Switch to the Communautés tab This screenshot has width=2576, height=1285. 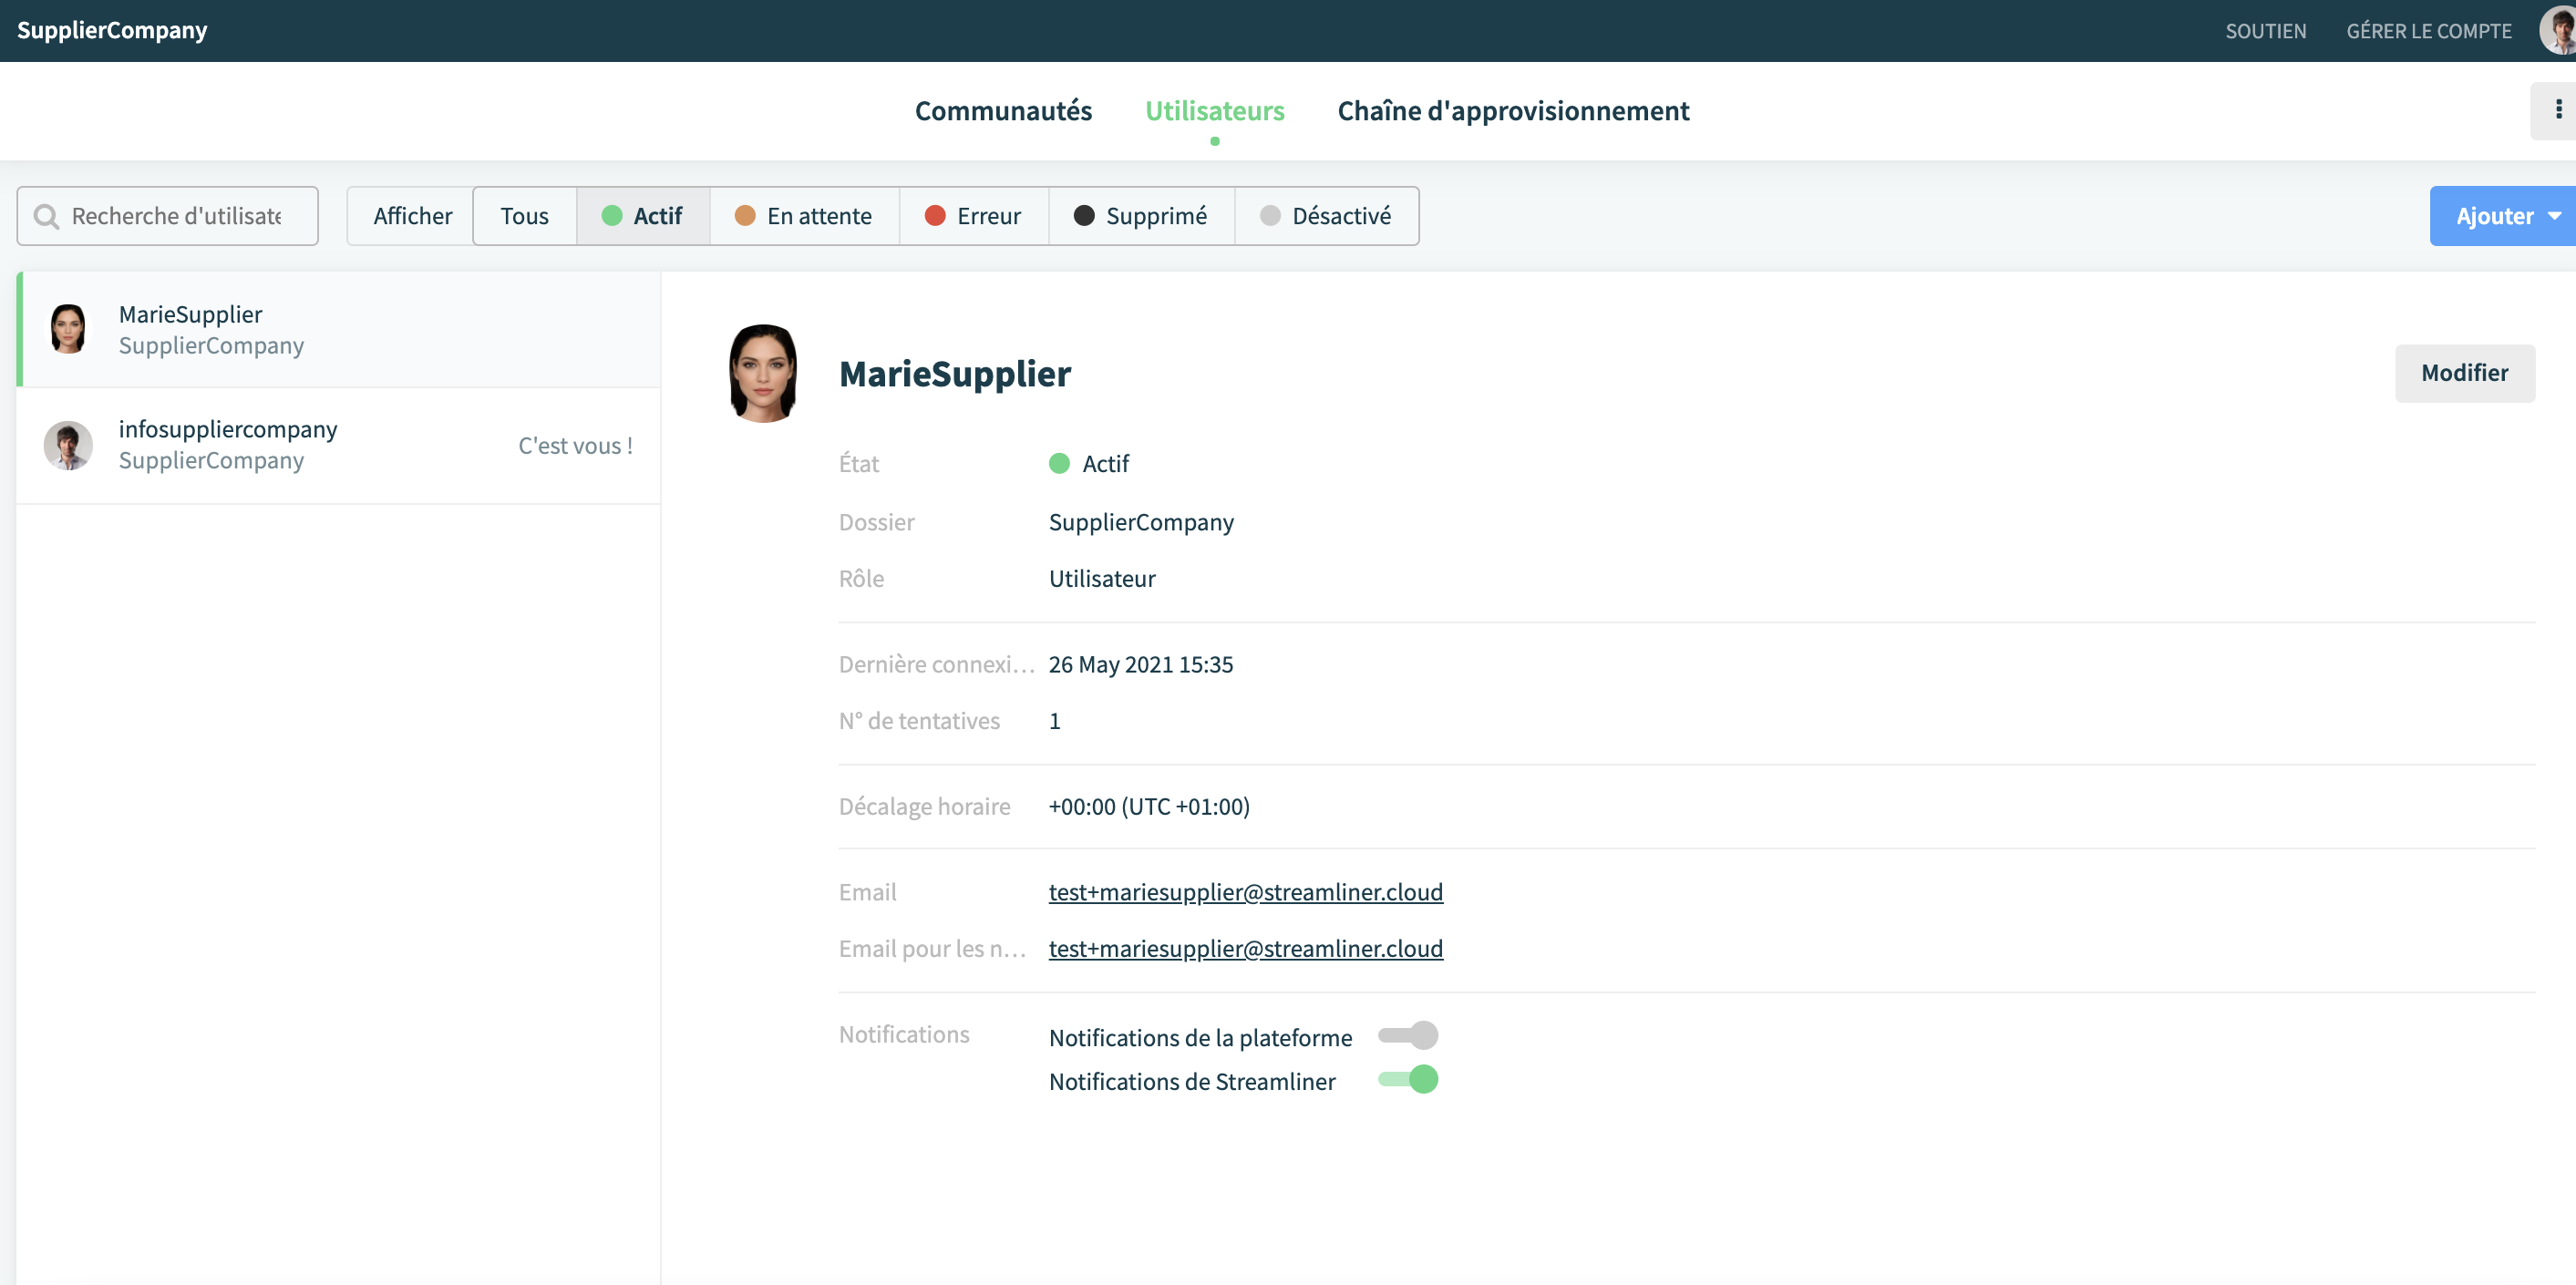[1003, 110]
